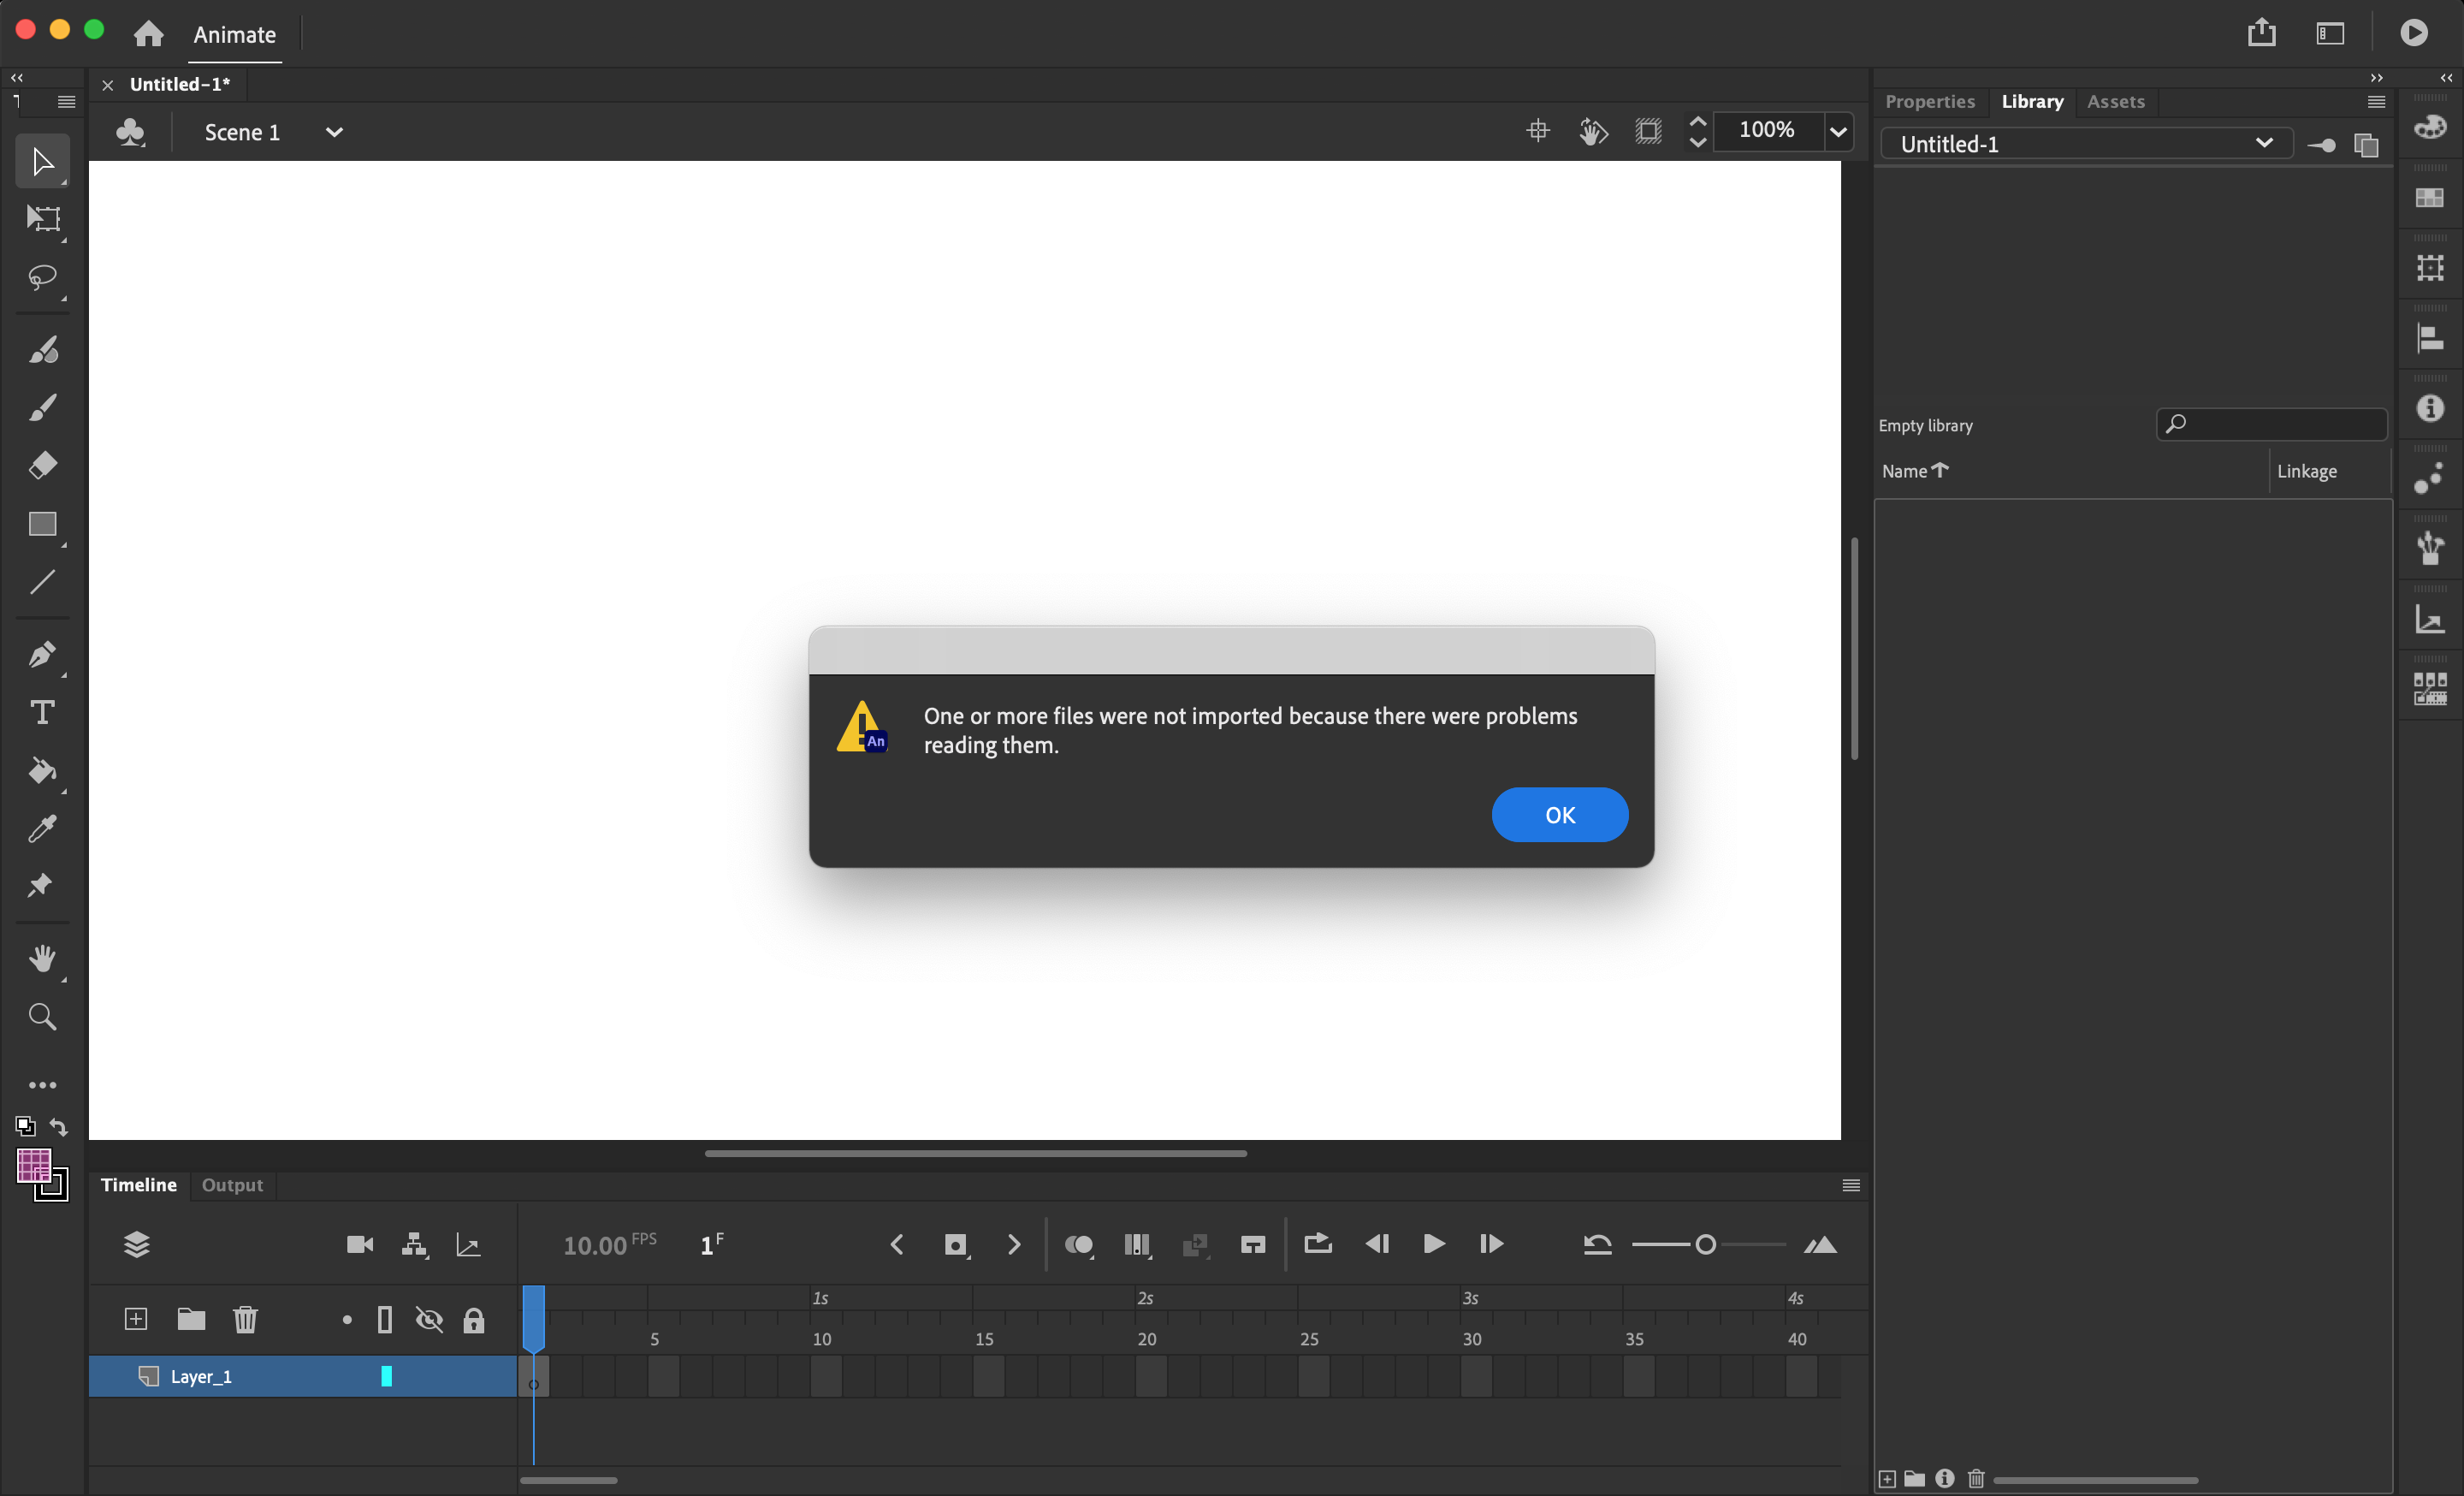This screenshot has width=2464, height=1496.
Task: Select the Selection tool
Action: [x=43, y=160]
